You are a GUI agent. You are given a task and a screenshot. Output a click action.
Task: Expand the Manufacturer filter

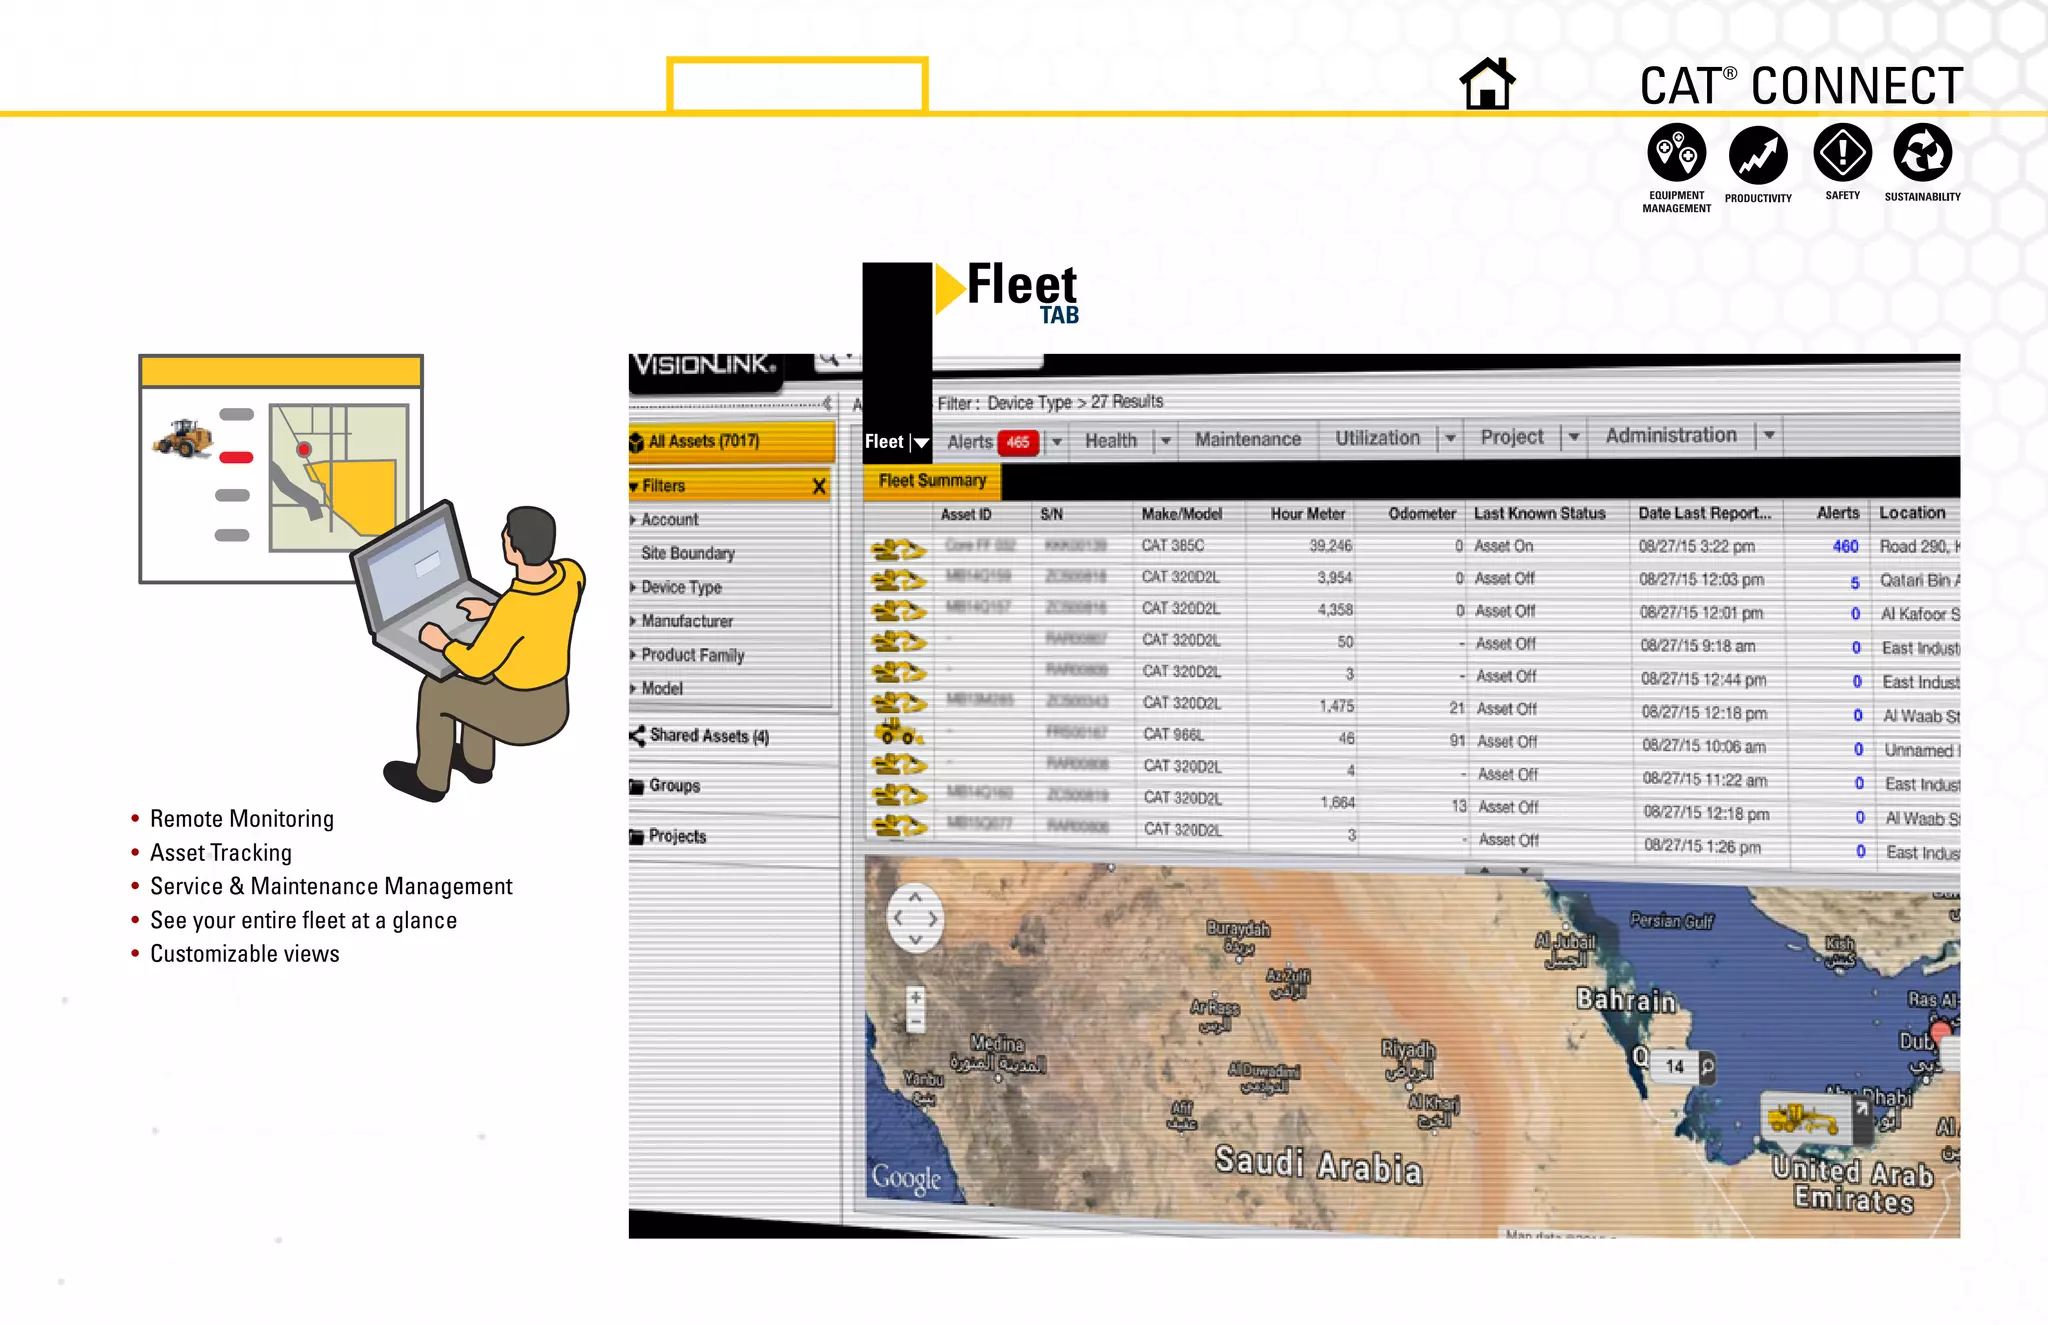(686, 621)
